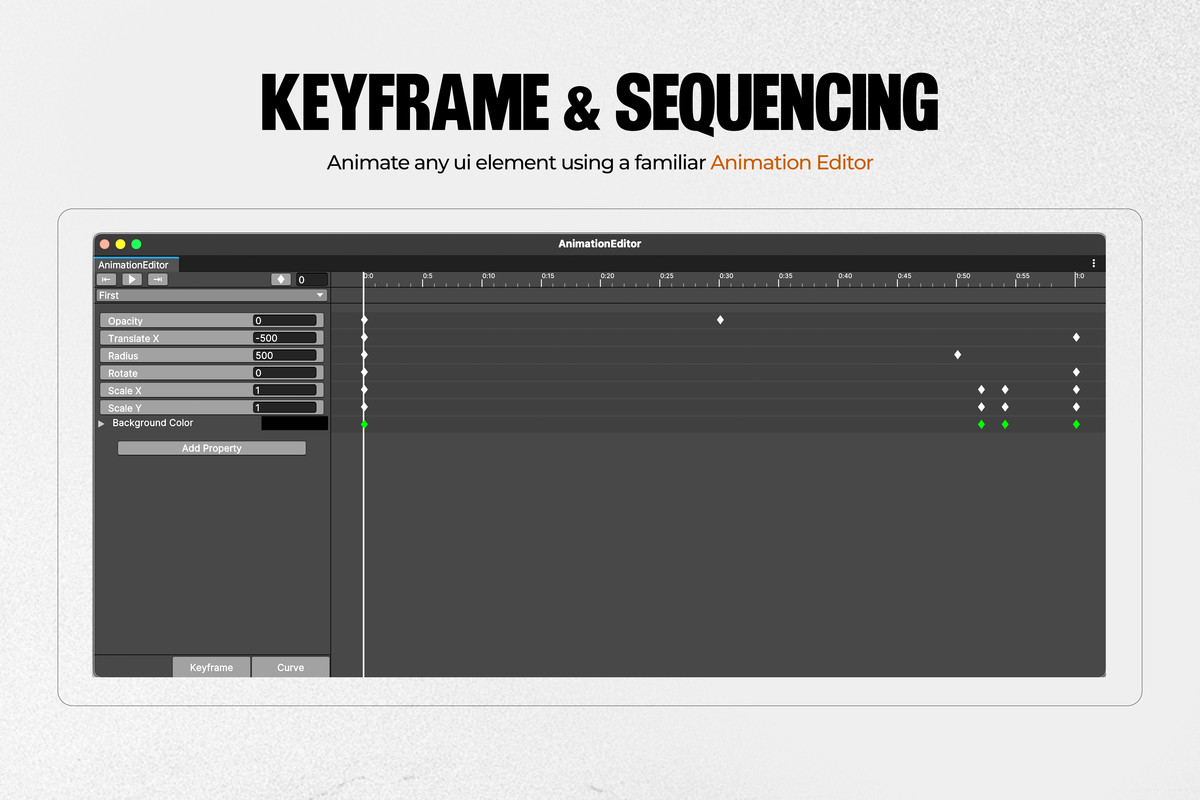Select Opacity keyframe at 0:0
Image resolution: width=1200 pixels, height=800 pixels.
coord(364,320)
